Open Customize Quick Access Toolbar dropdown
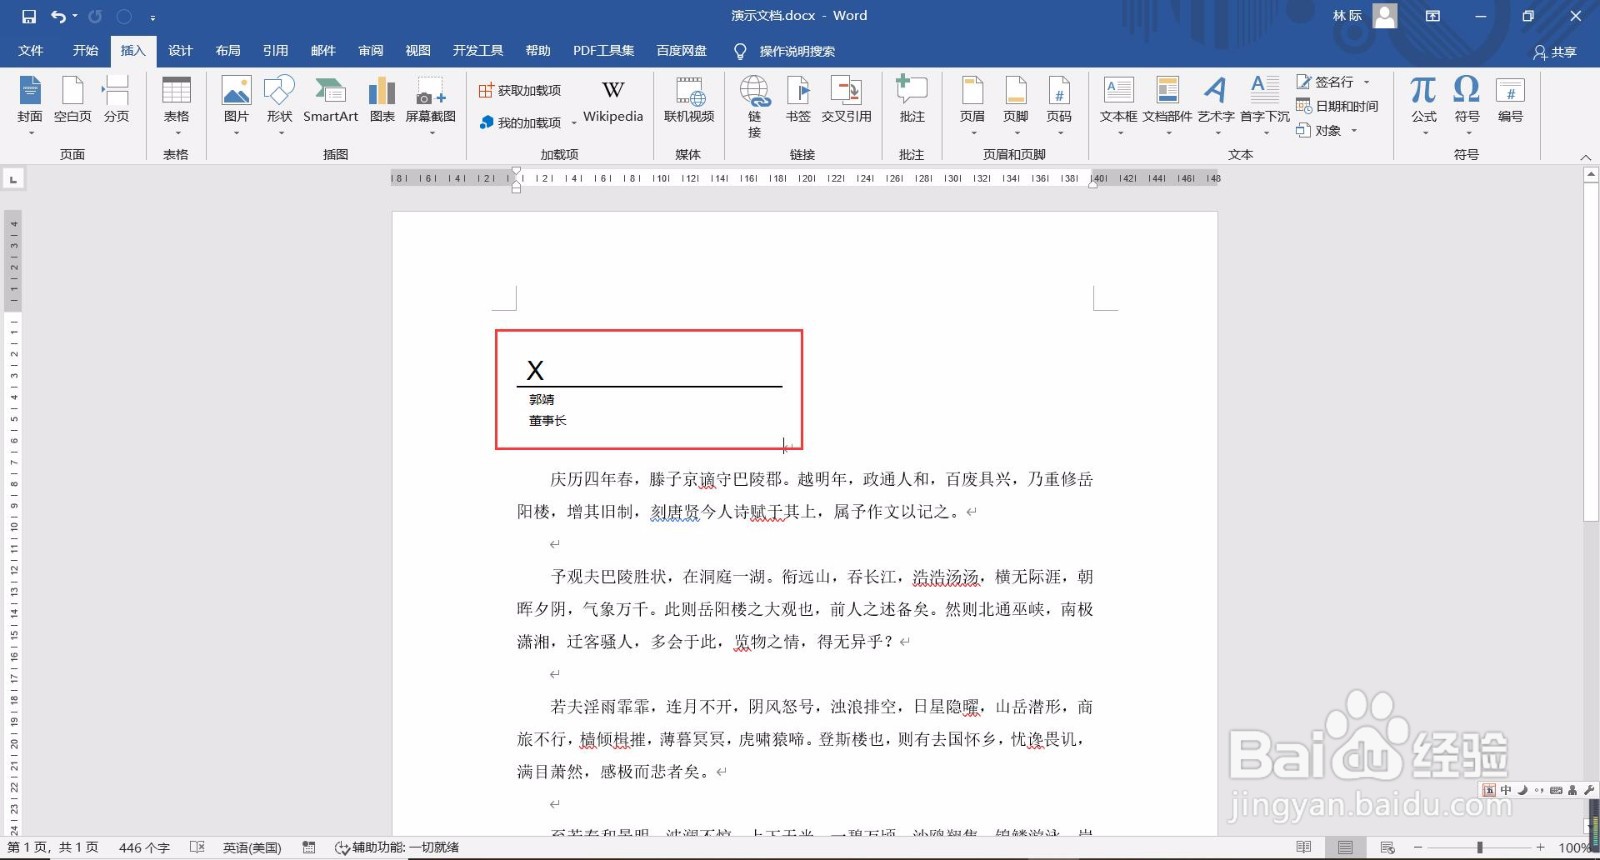1600x860 pixels. point(152,17)
